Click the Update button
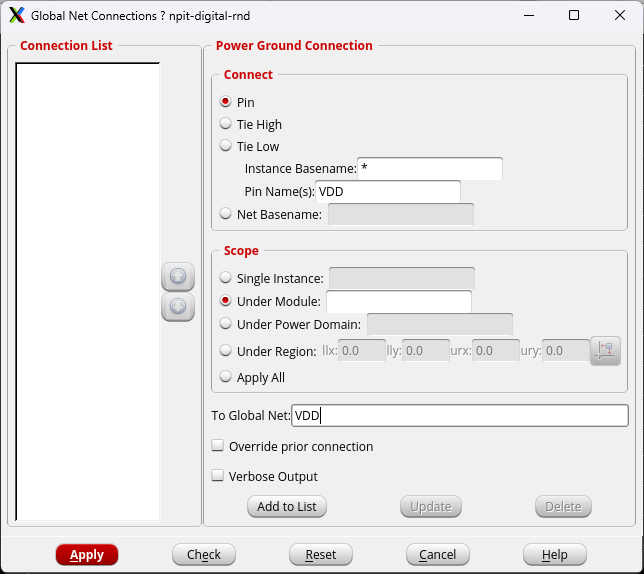 tap(431, 506)
